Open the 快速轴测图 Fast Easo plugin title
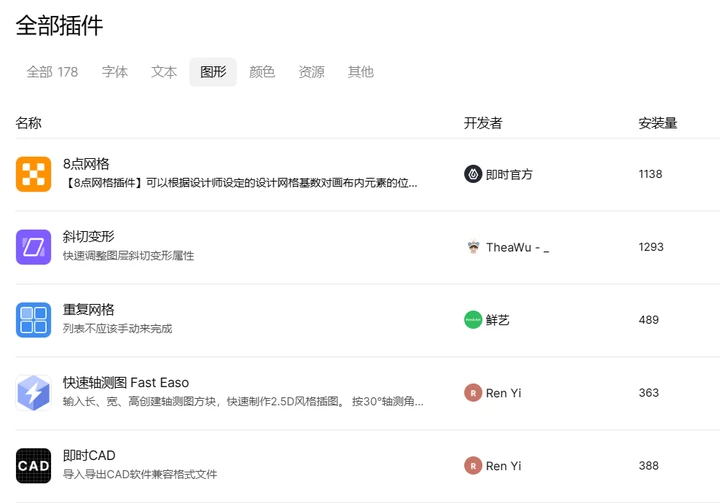This screenshot has width=720, height=503. point(126,383)
